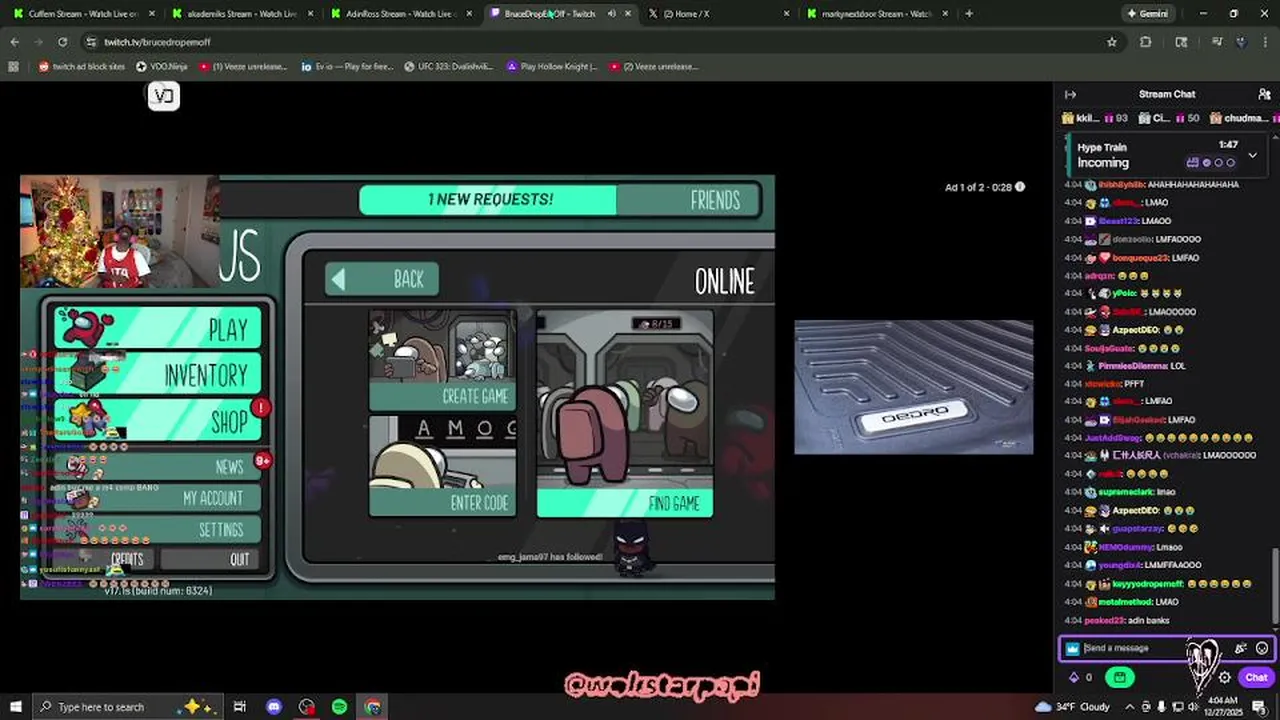Screen dimensions: 1280x720
Task: Open the Gemini button in Chrome
Action: [x=1147, y=14]
